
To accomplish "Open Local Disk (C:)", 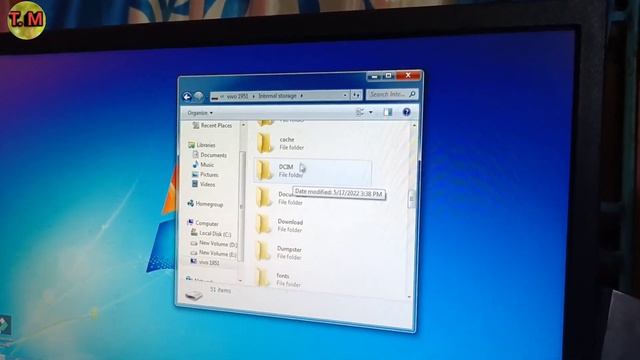I will (215, 233).
